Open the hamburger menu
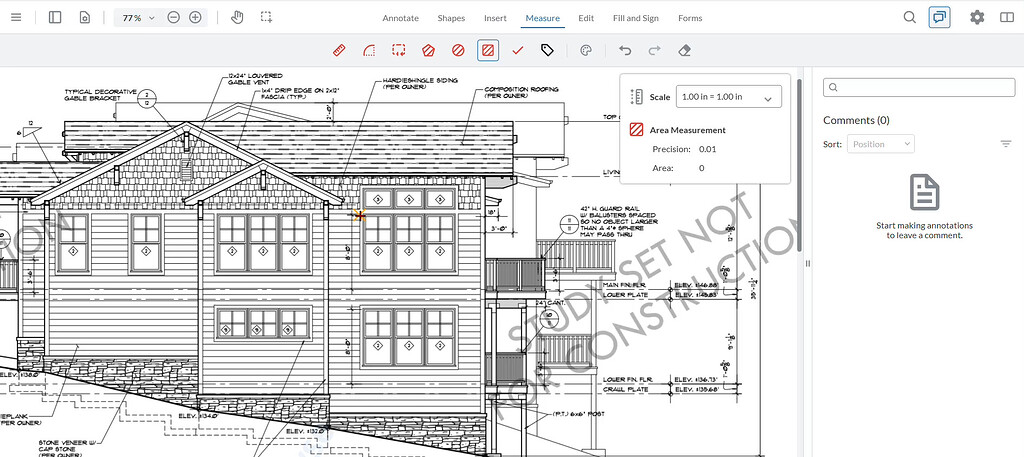The image size is (1024, 457). 15,17
